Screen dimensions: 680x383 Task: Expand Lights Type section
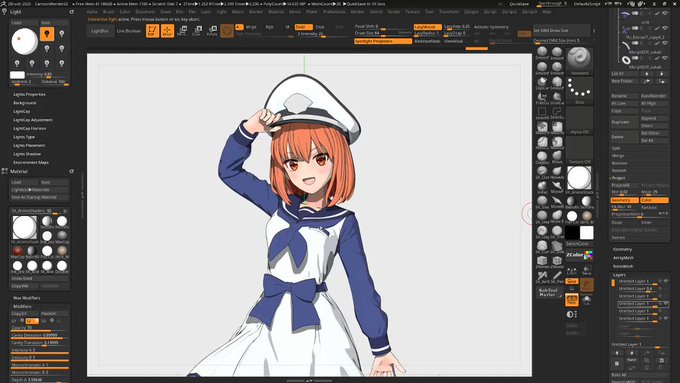tap(24, 137)
